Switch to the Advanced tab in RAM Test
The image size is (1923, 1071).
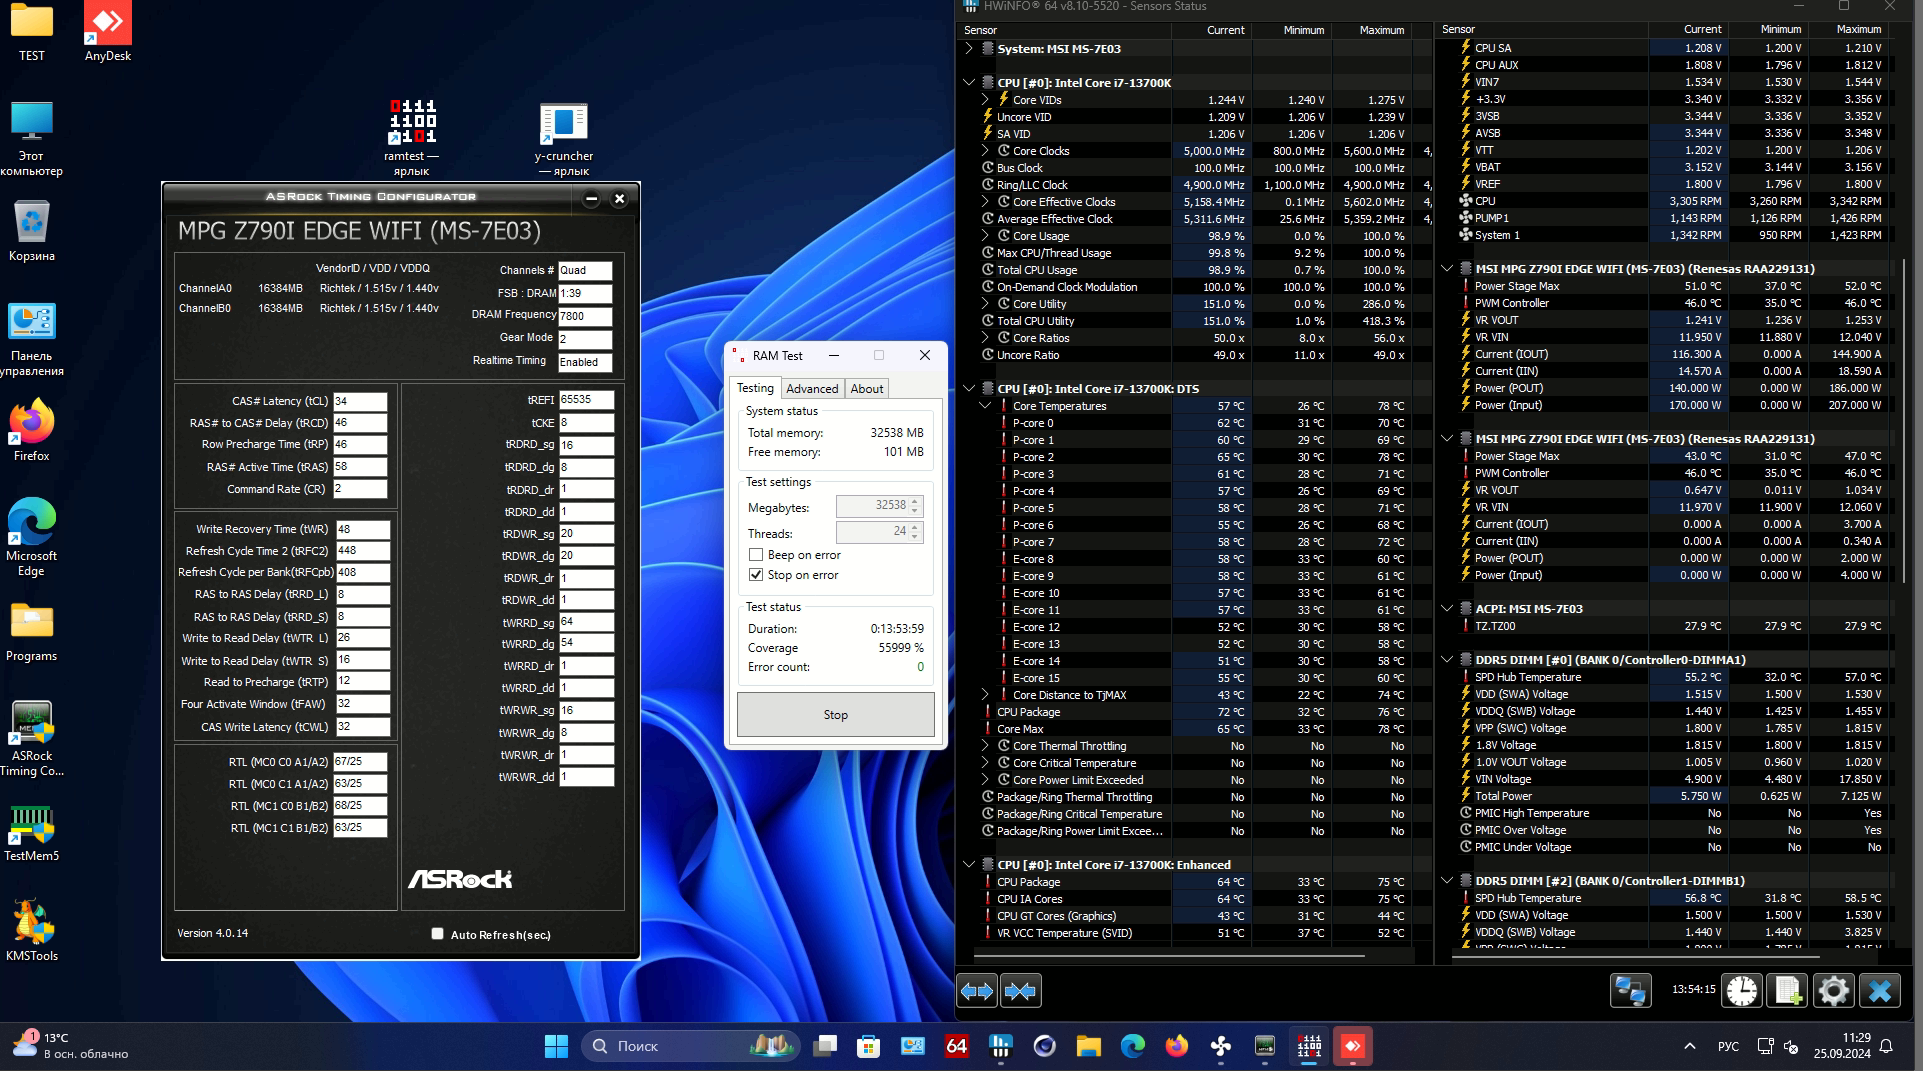coord(811,389)
